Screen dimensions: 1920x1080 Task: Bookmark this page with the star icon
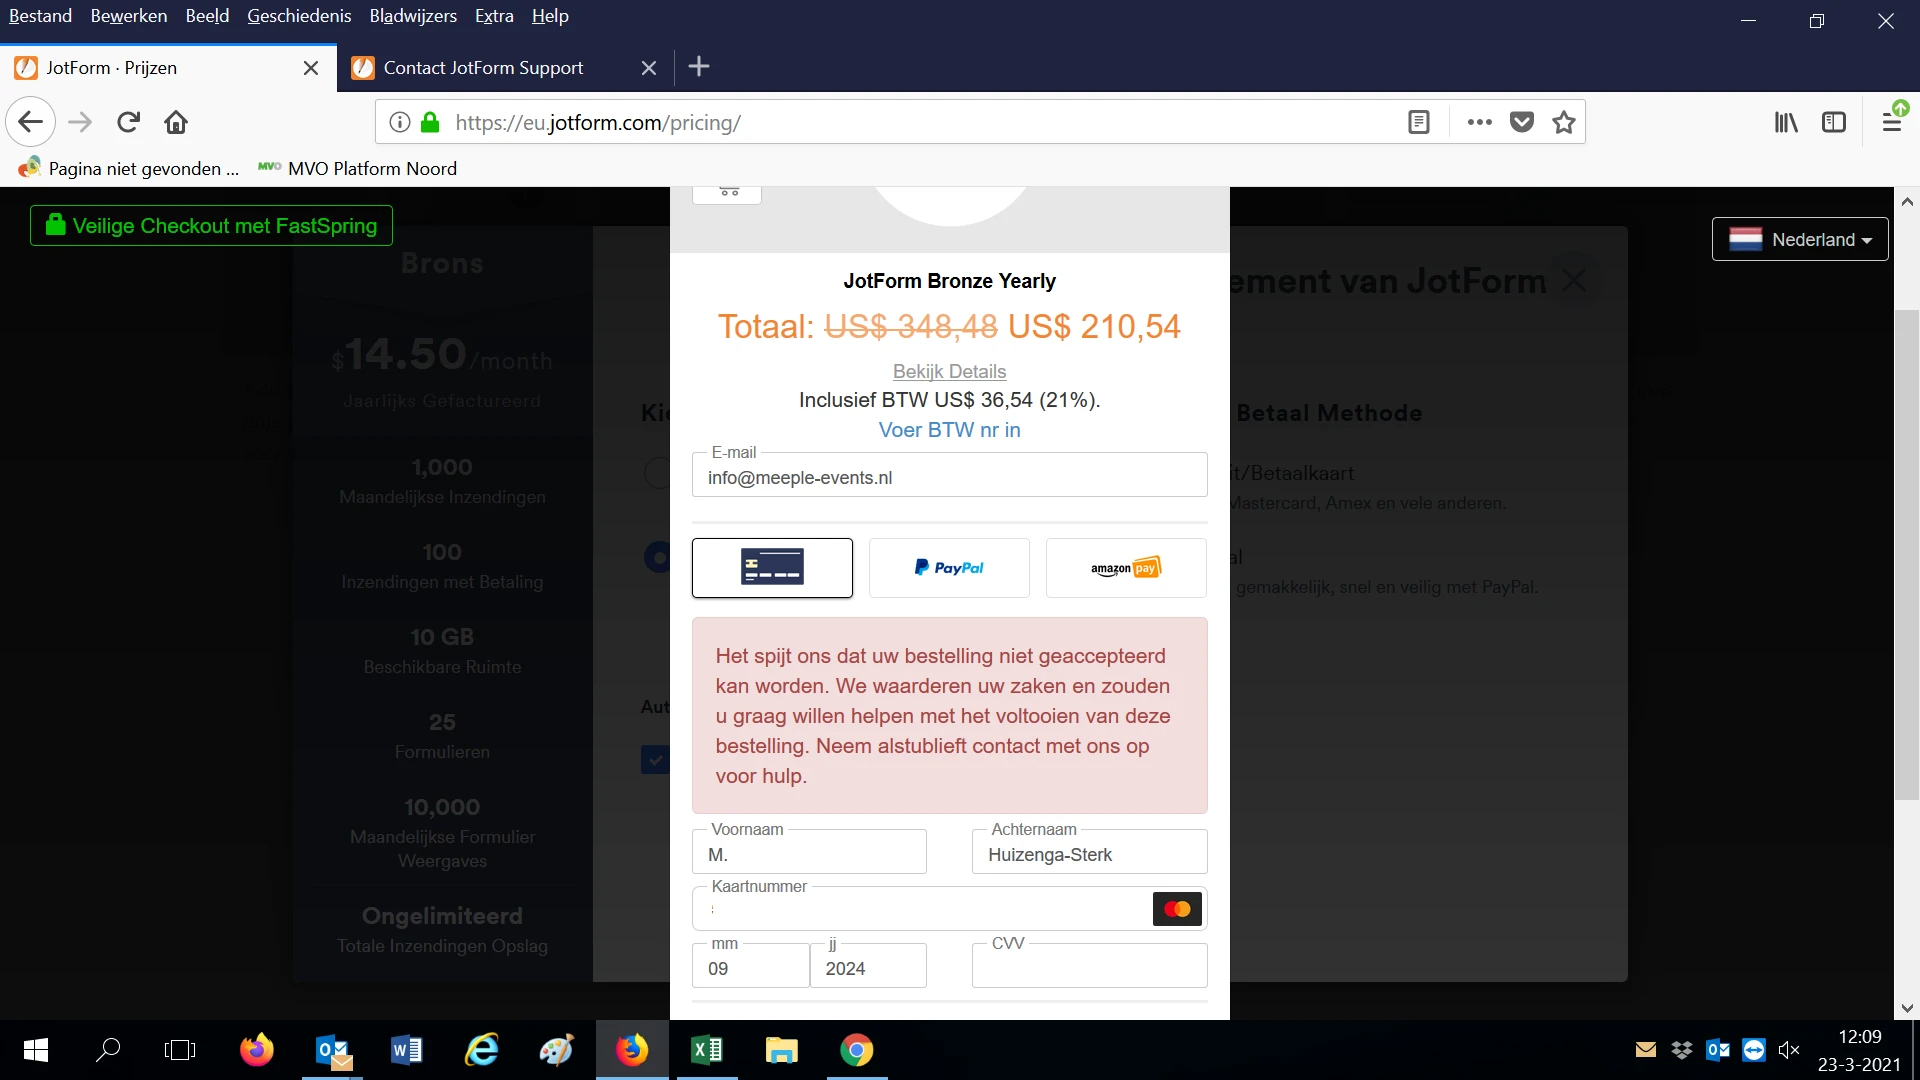click(1563, 122)
